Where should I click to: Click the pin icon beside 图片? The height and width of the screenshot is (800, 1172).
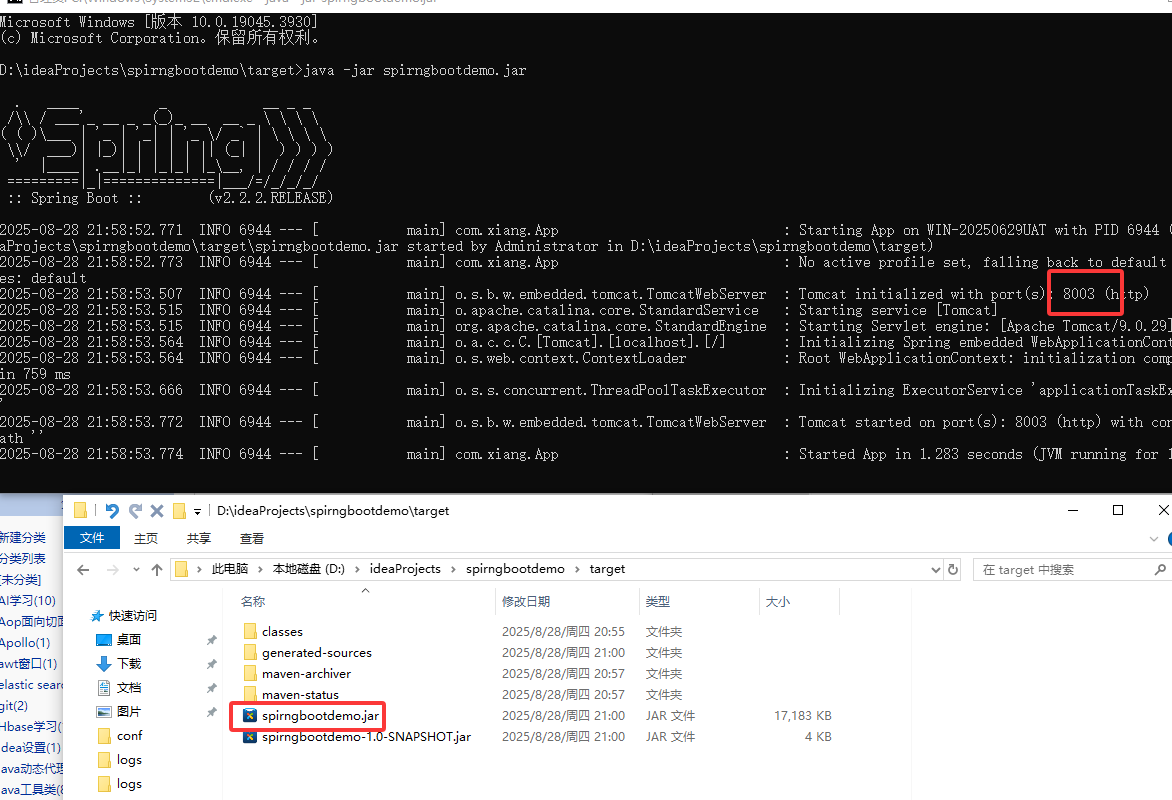click(x=212, y=712)
